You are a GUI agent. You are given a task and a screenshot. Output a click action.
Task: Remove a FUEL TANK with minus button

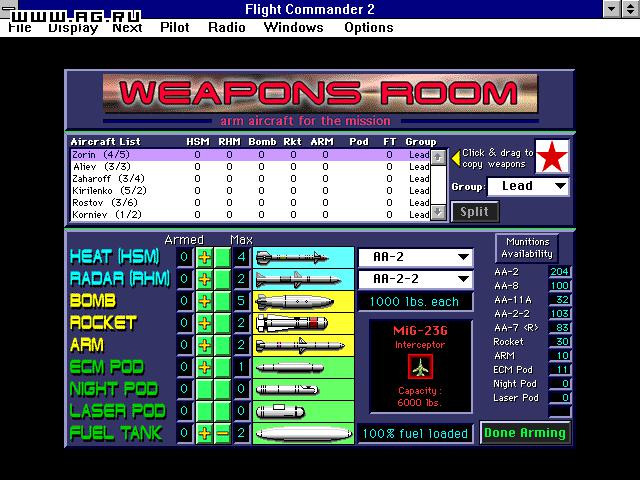click(x=222, y=433)
